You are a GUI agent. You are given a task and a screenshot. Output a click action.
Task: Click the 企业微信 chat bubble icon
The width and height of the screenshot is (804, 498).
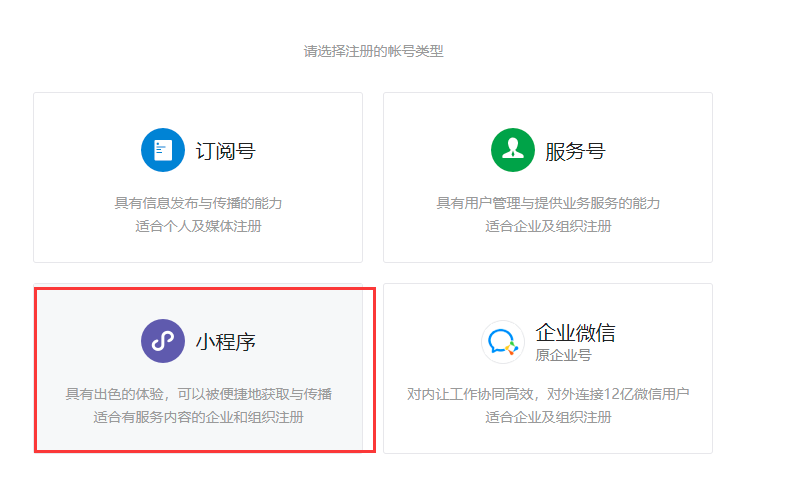502,342
